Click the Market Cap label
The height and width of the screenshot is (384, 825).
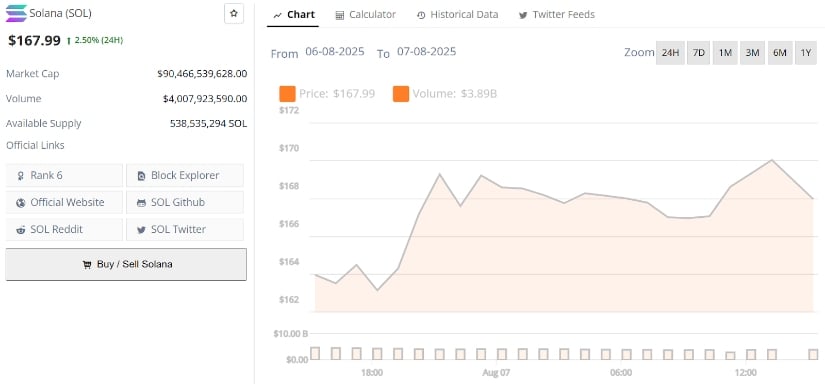pyautogui.click(x=33, y=74)
